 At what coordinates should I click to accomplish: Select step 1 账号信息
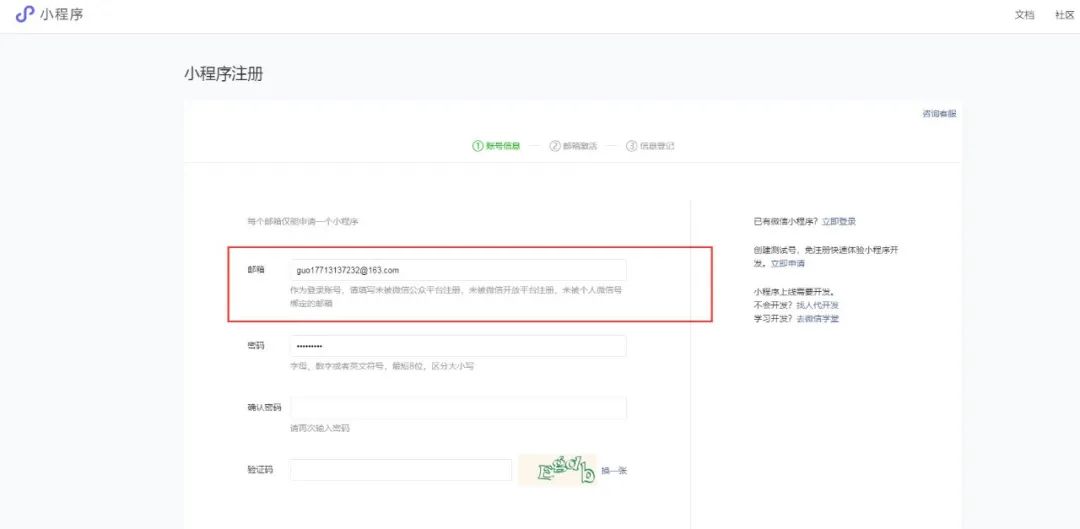point(496,146)
